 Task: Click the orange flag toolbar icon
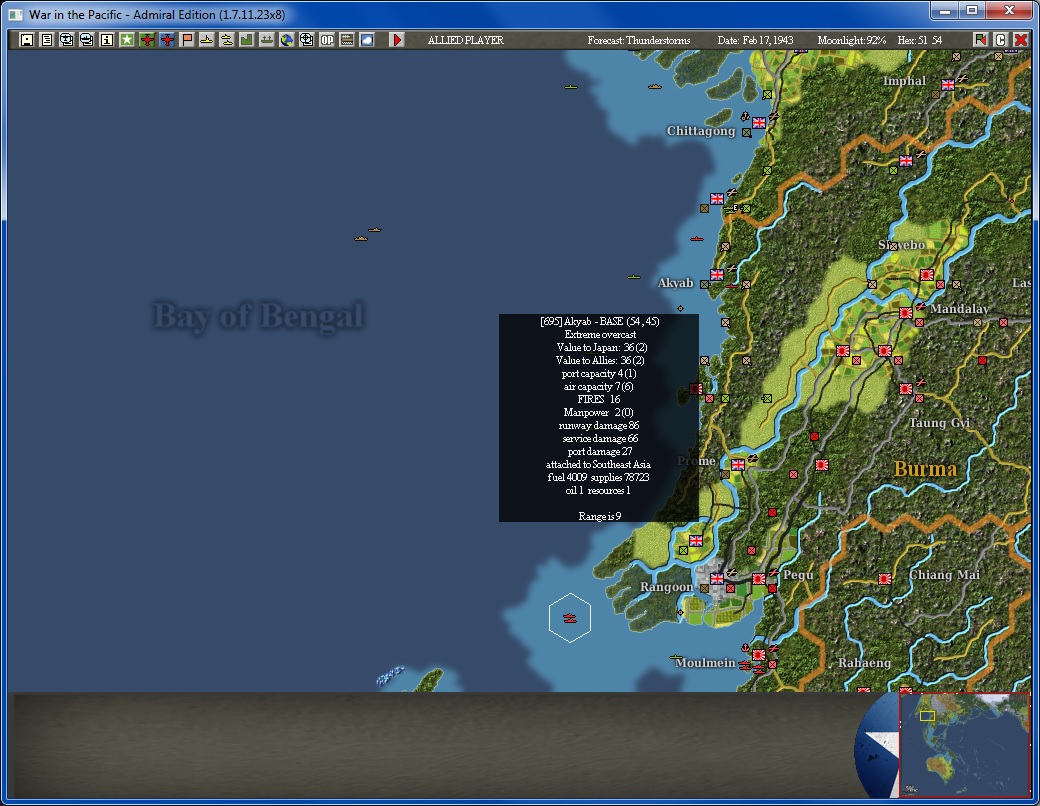point(187,40)
